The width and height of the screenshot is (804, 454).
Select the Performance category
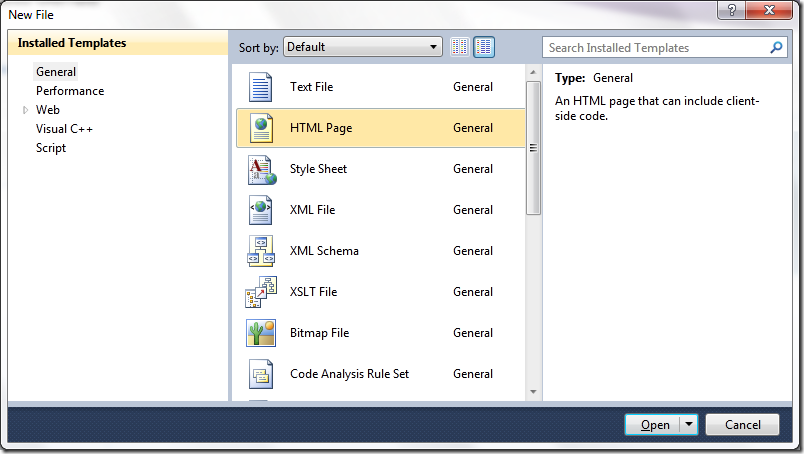[x=70, y=91]
